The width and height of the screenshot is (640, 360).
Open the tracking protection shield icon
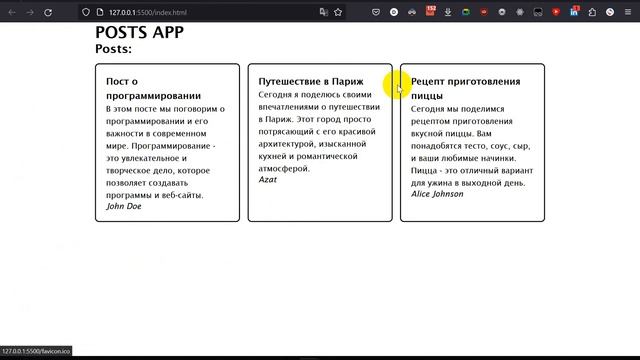click(86, 12)
